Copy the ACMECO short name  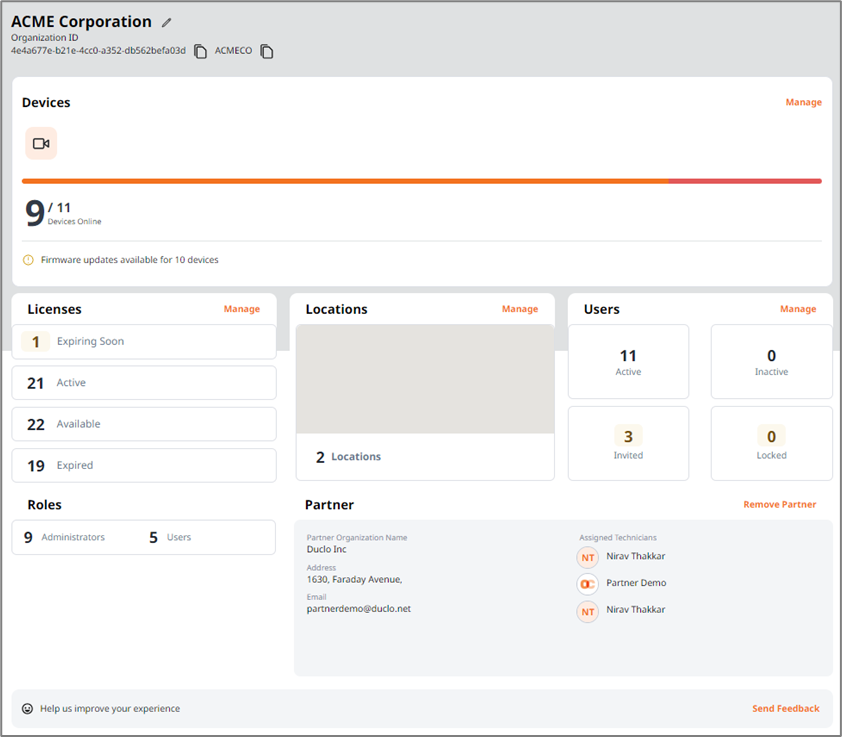point(267,51)
